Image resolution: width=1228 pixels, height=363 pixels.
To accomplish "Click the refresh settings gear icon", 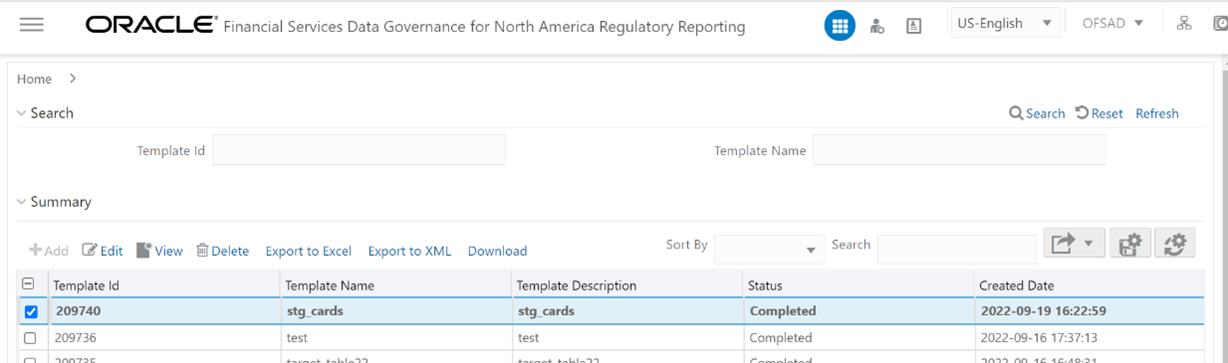I will [1175, 244].
